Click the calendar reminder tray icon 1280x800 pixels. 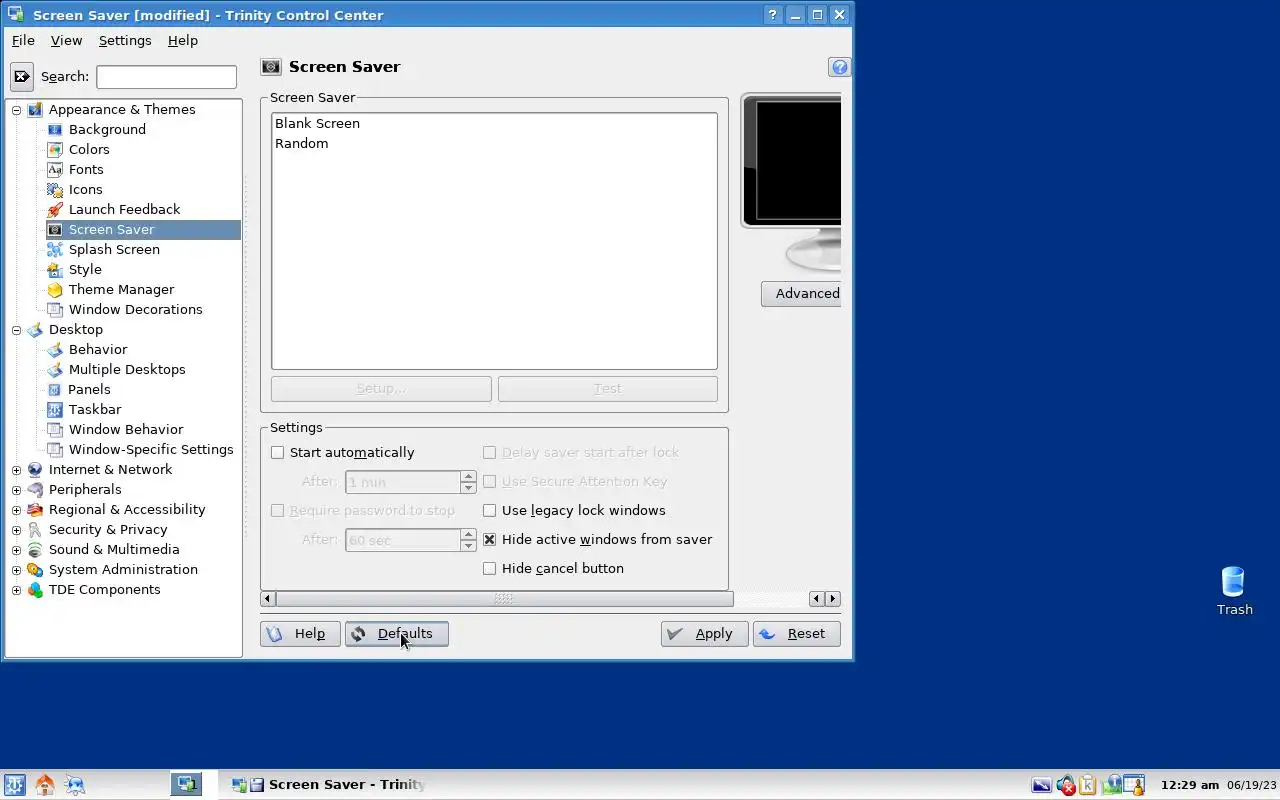[1133, 785]
